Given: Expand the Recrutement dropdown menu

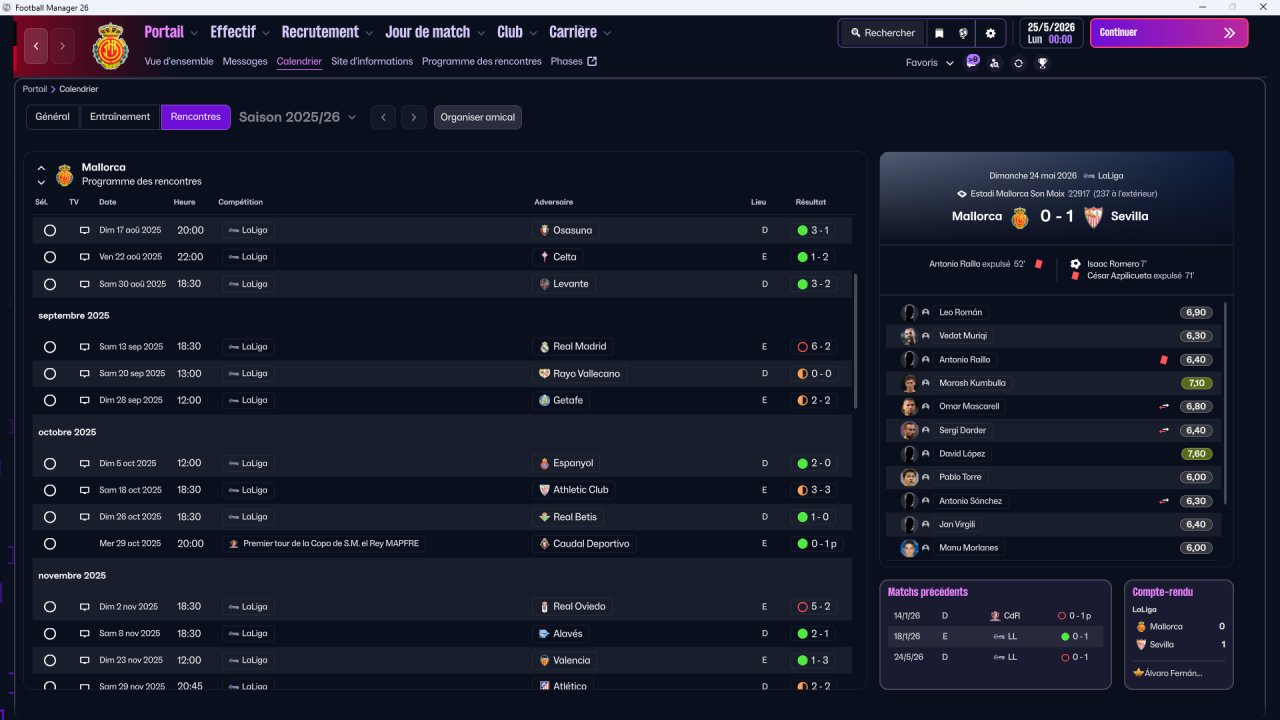Looking at the screenshot, I should 327,32.
